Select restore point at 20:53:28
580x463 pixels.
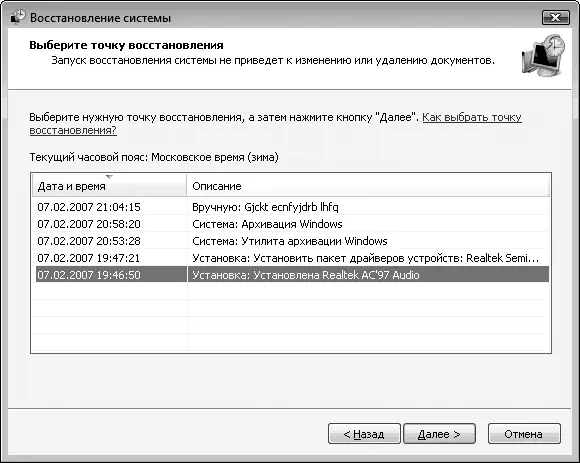click(292, 241)
